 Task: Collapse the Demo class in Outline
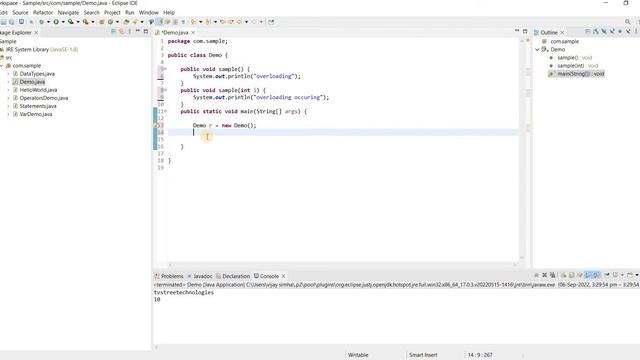coord(538,49)
